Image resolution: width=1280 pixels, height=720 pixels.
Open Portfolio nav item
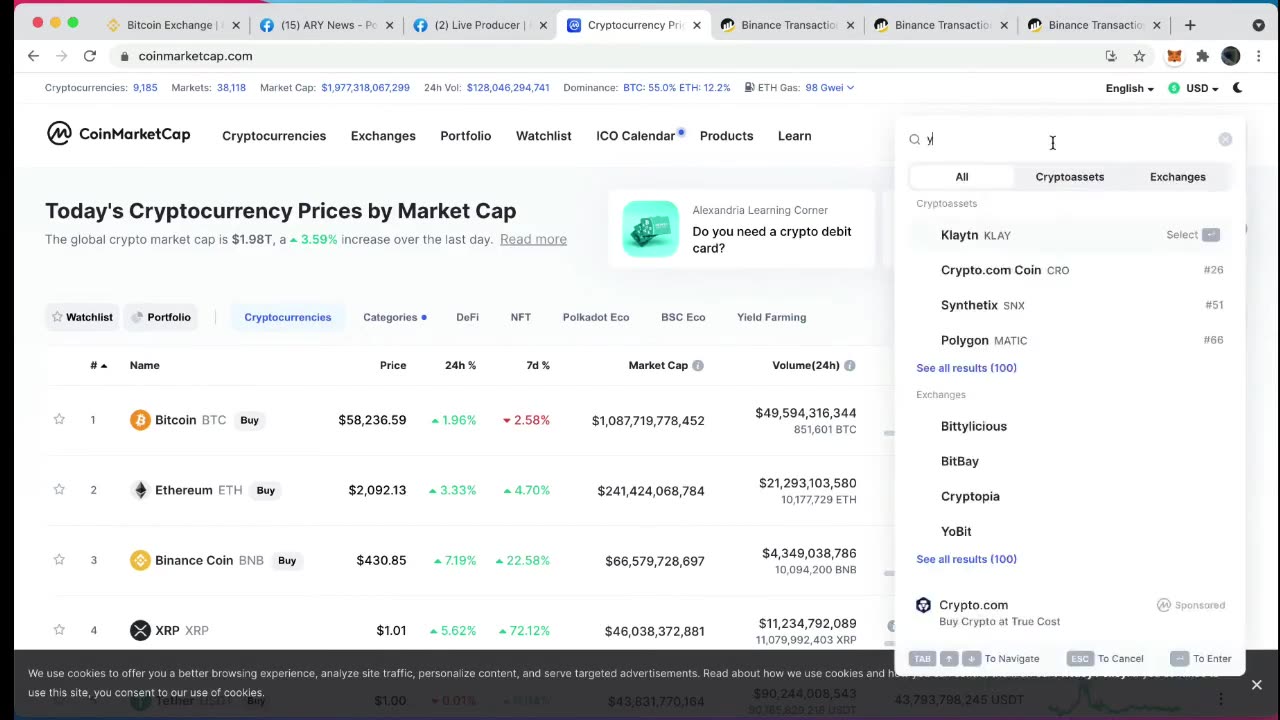click(466, 136)
